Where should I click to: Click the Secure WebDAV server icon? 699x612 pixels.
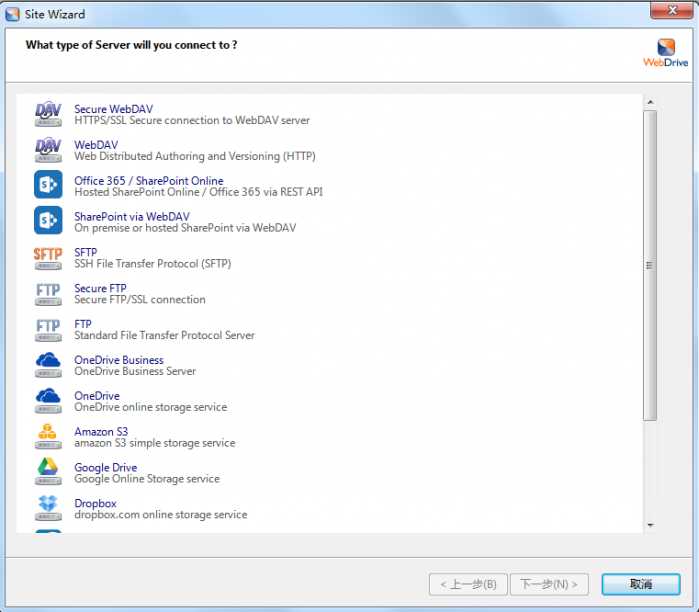point(48,114)
